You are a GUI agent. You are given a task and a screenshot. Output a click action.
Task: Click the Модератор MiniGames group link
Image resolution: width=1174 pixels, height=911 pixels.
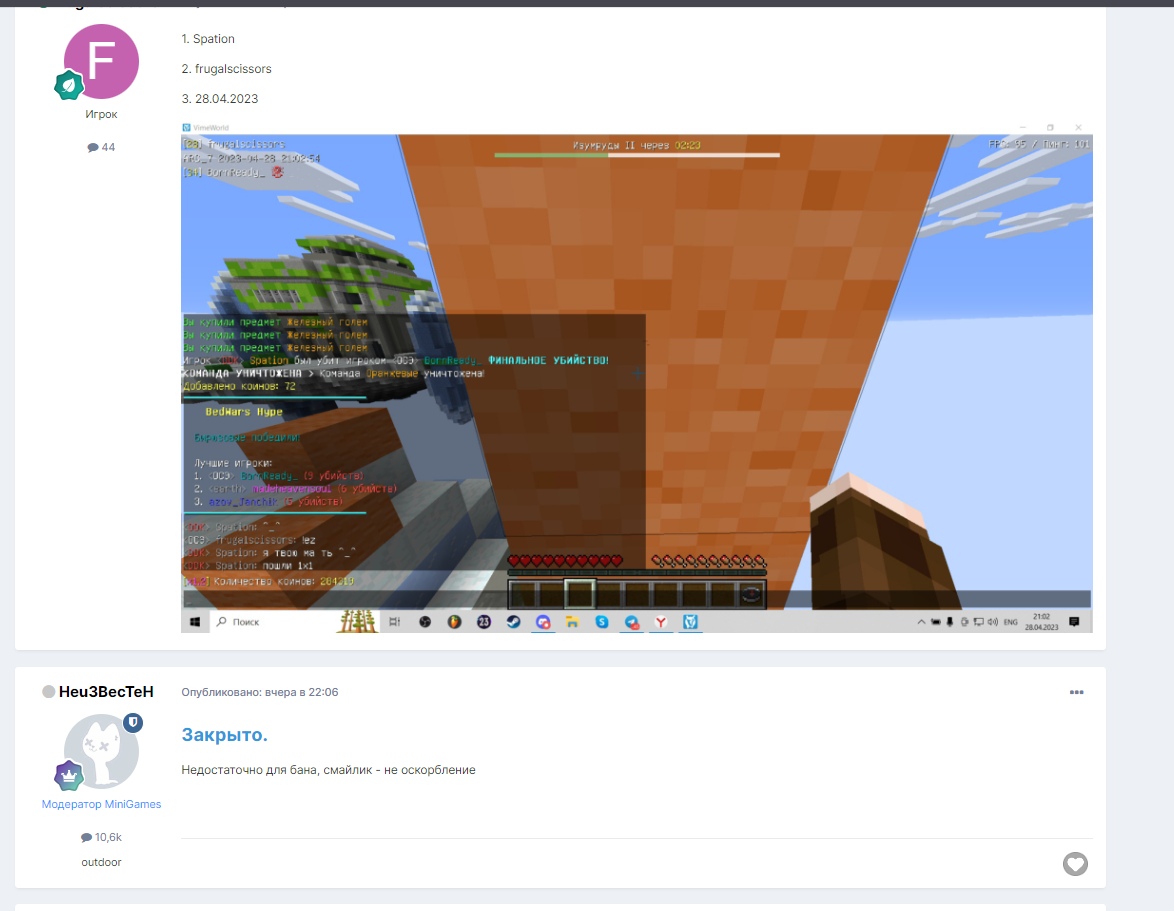[101, 804]
